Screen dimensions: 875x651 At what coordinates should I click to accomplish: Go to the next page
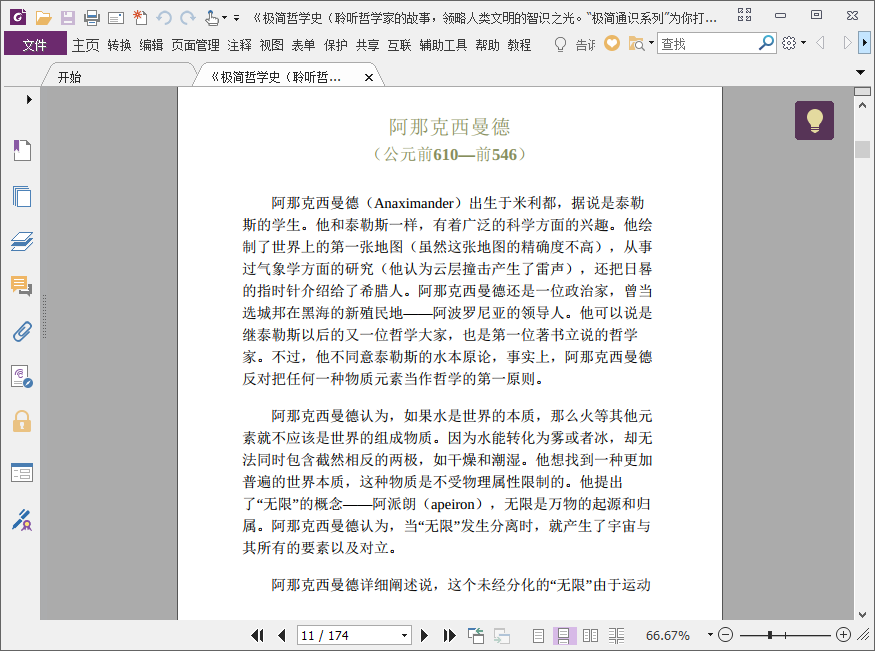(424, 635)
